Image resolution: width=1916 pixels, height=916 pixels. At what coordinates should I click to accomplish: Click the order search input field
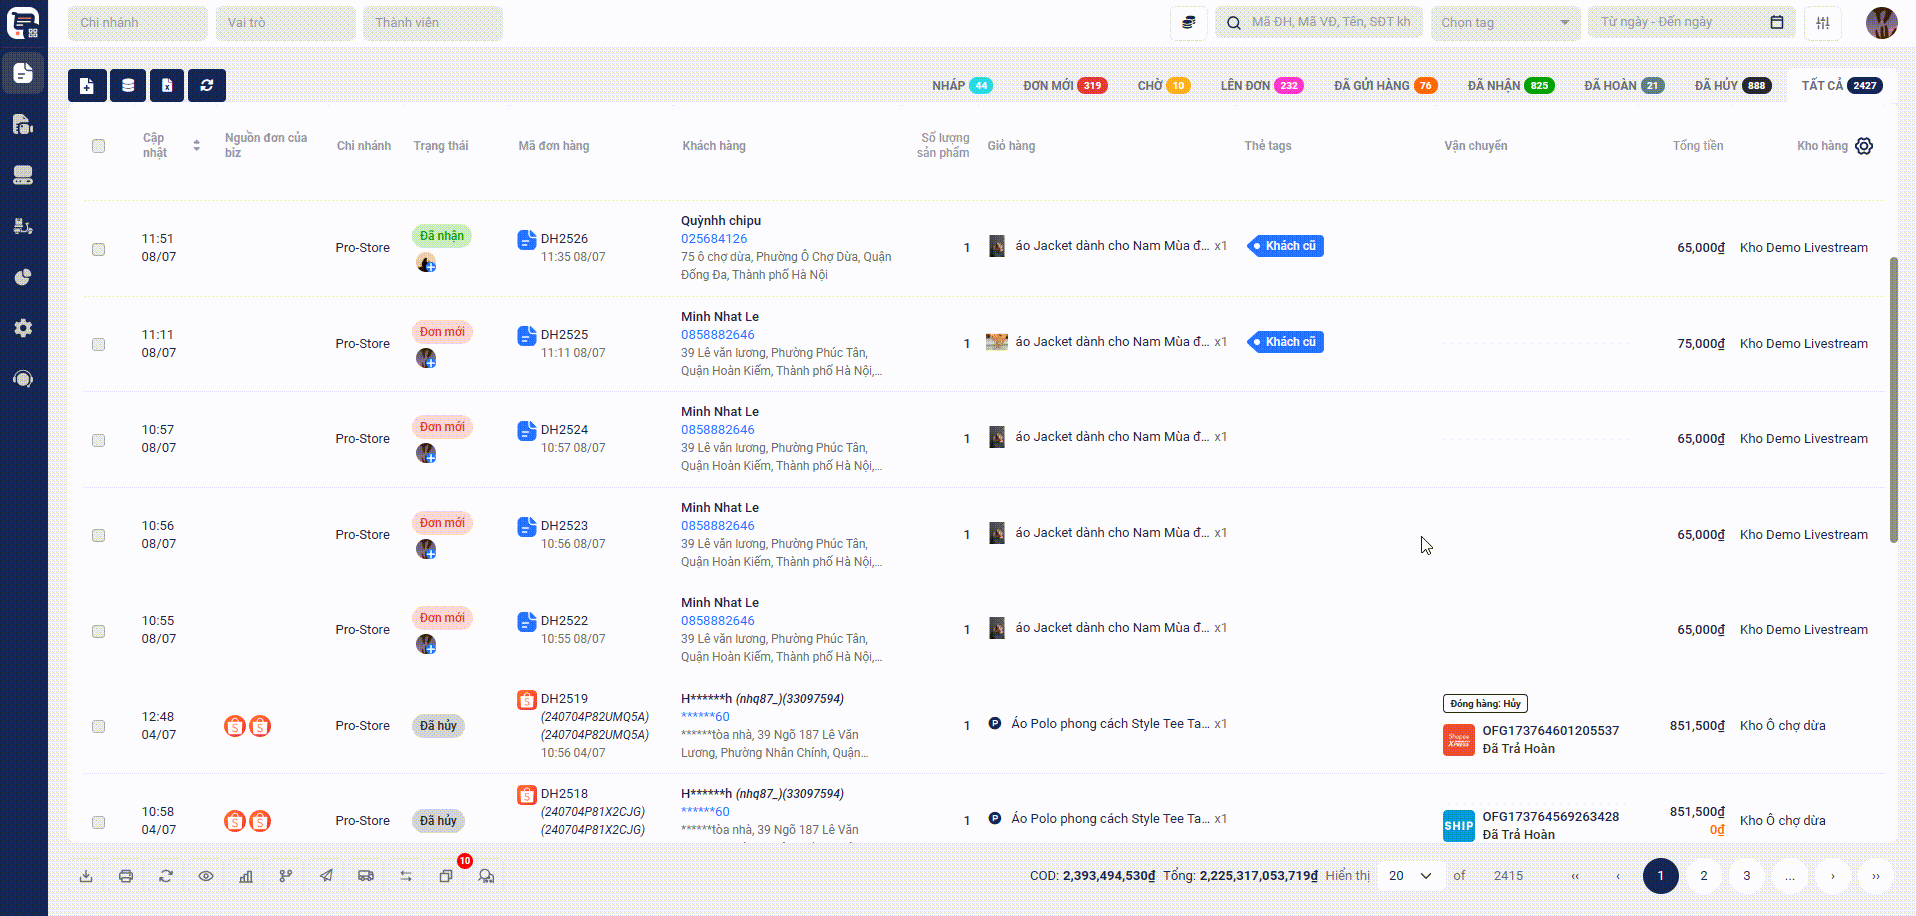click(1330, 22)
